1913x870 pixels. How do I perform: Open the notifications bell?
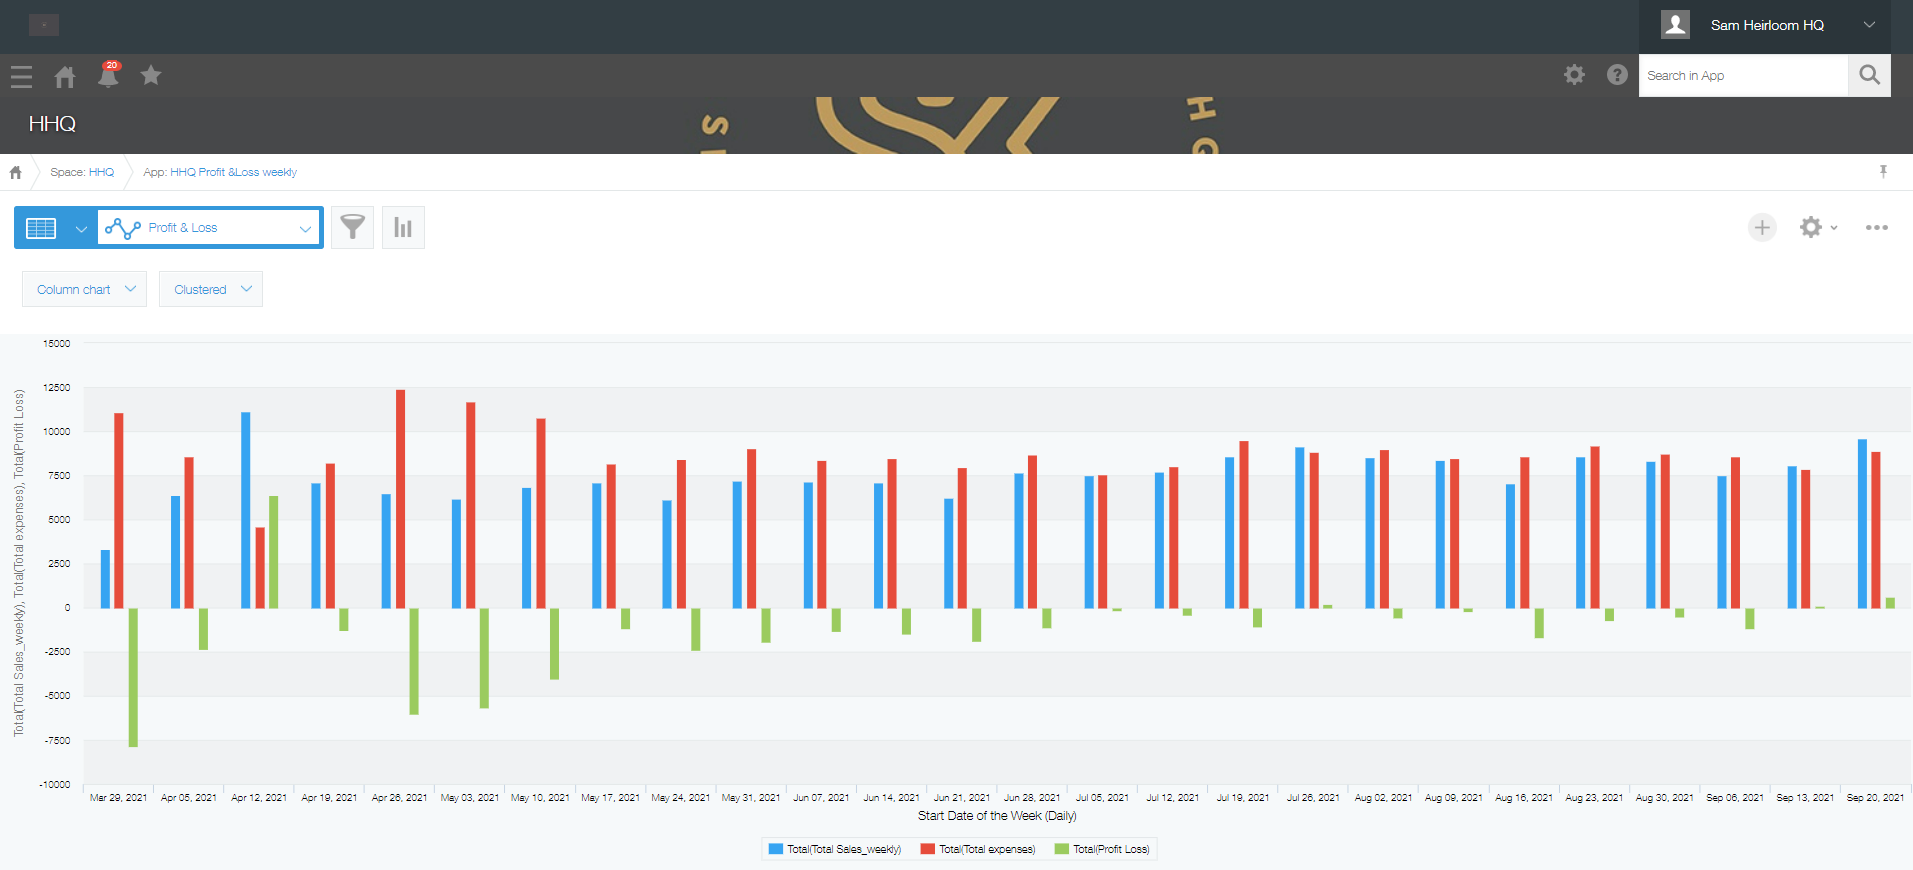(x=108, y=76)
